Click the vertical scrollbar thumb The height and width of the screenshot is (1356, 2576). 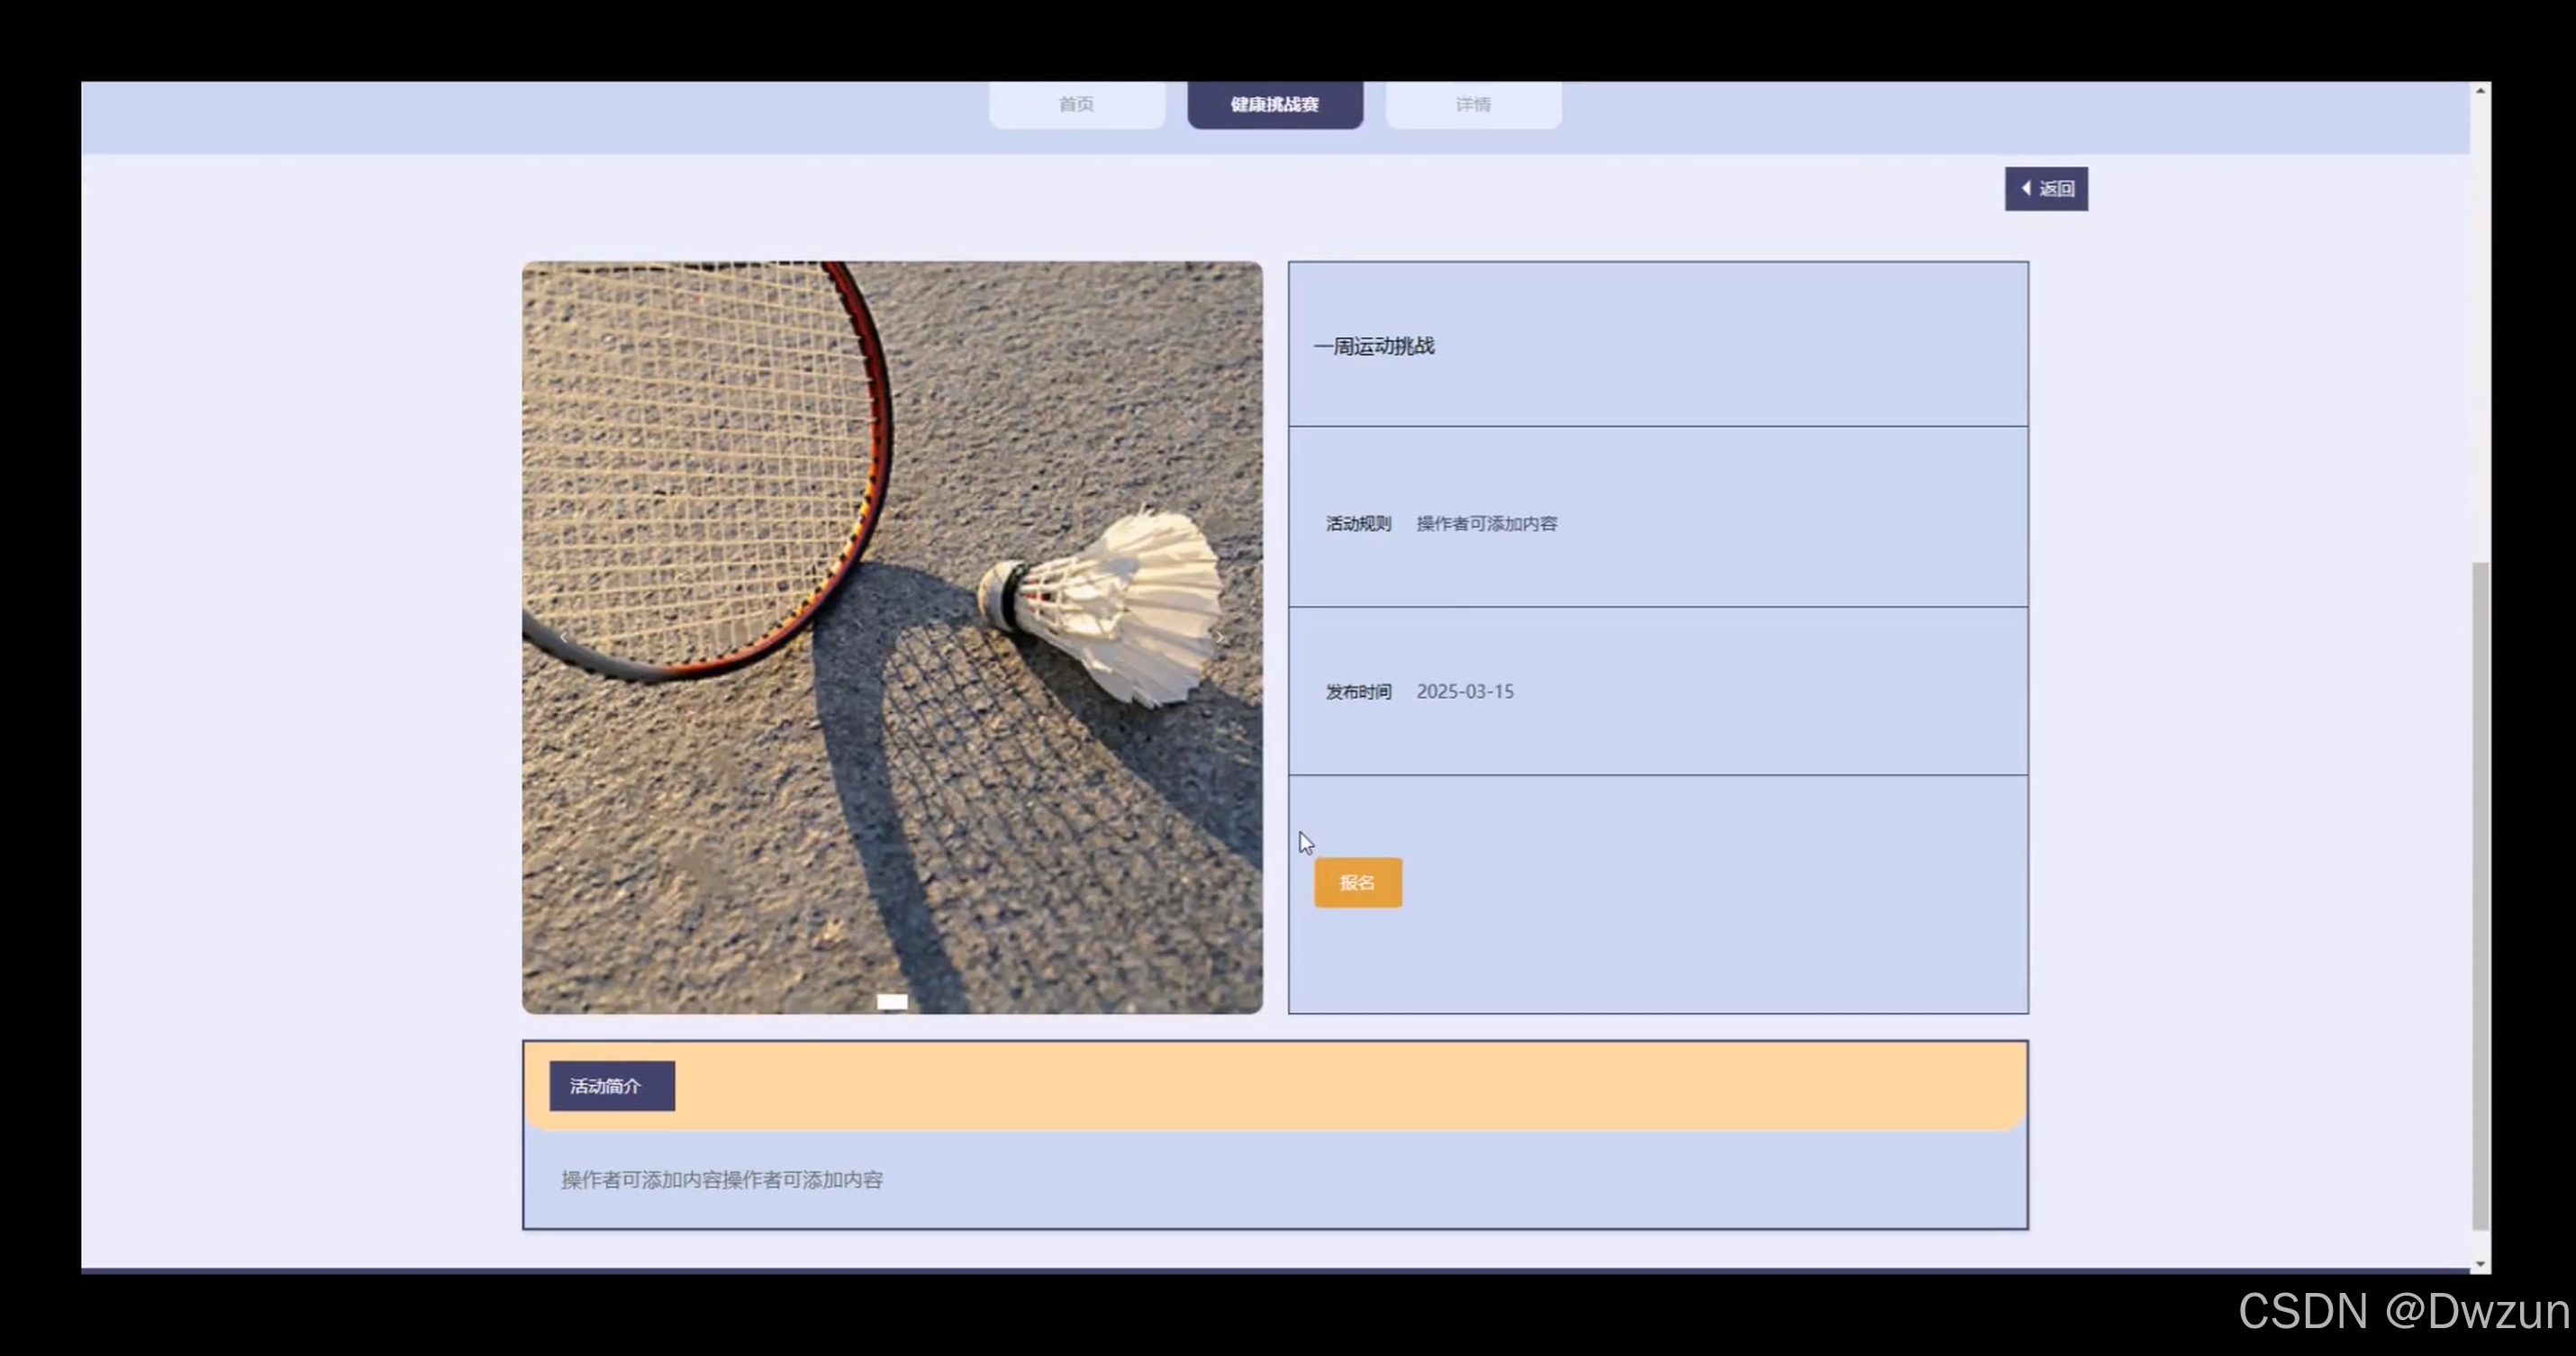[2480, 895]
